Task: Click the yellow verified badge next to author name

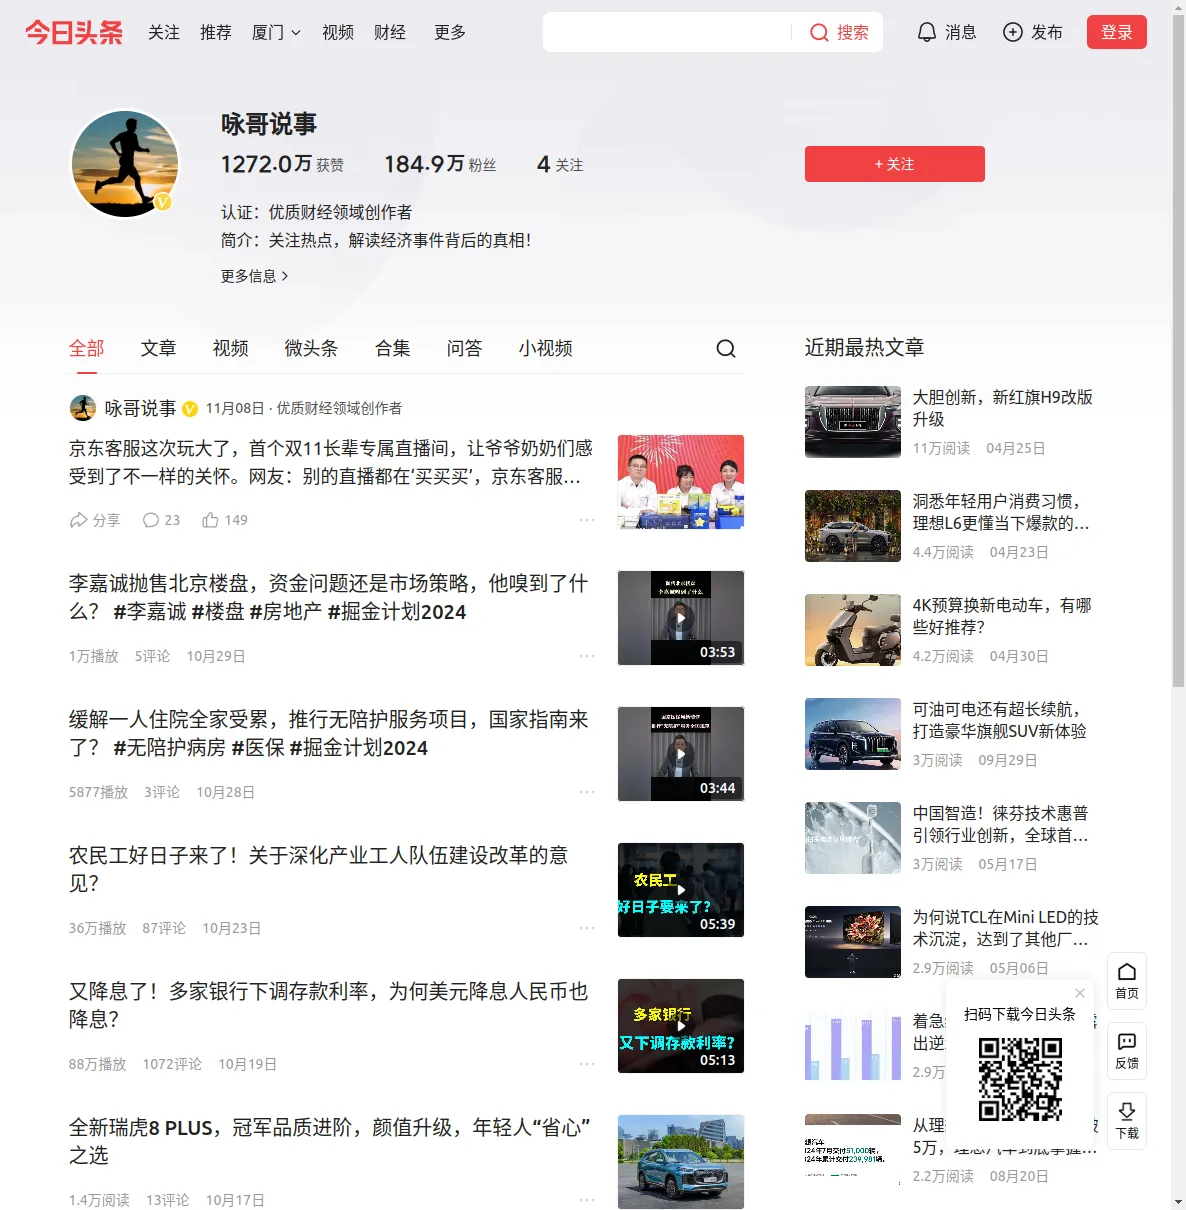Action: coord(190,409)
